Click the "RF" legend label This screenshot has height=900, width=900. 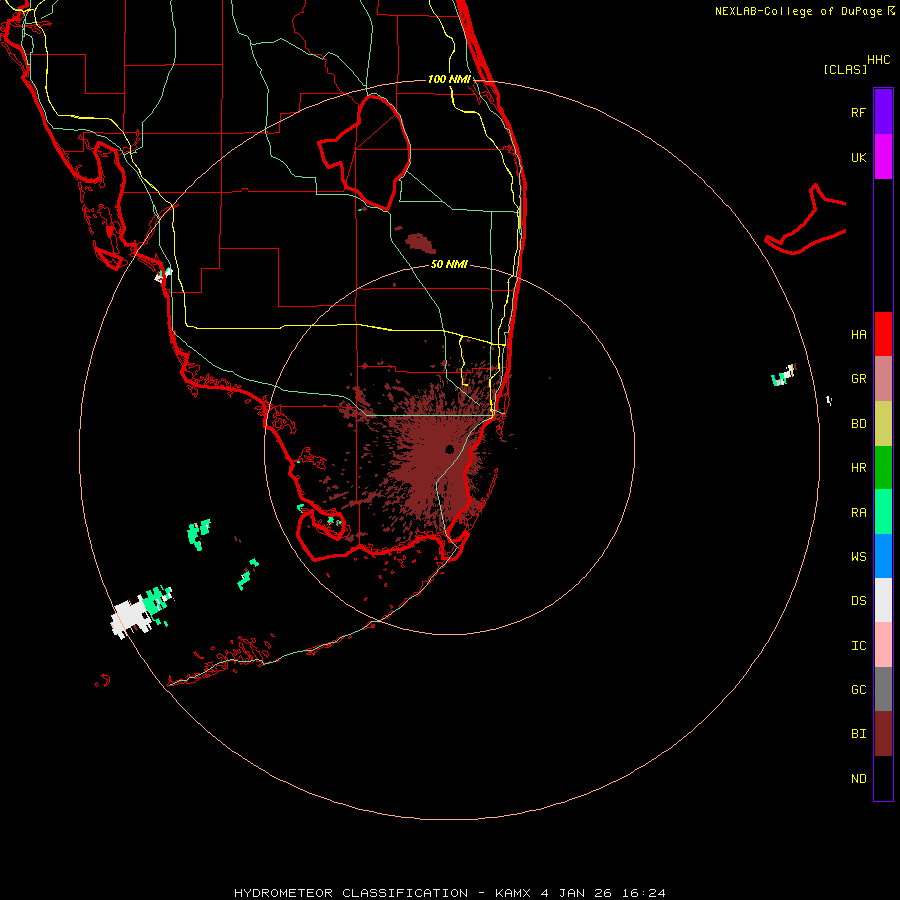pyautogui.click(x=858, y=113)
